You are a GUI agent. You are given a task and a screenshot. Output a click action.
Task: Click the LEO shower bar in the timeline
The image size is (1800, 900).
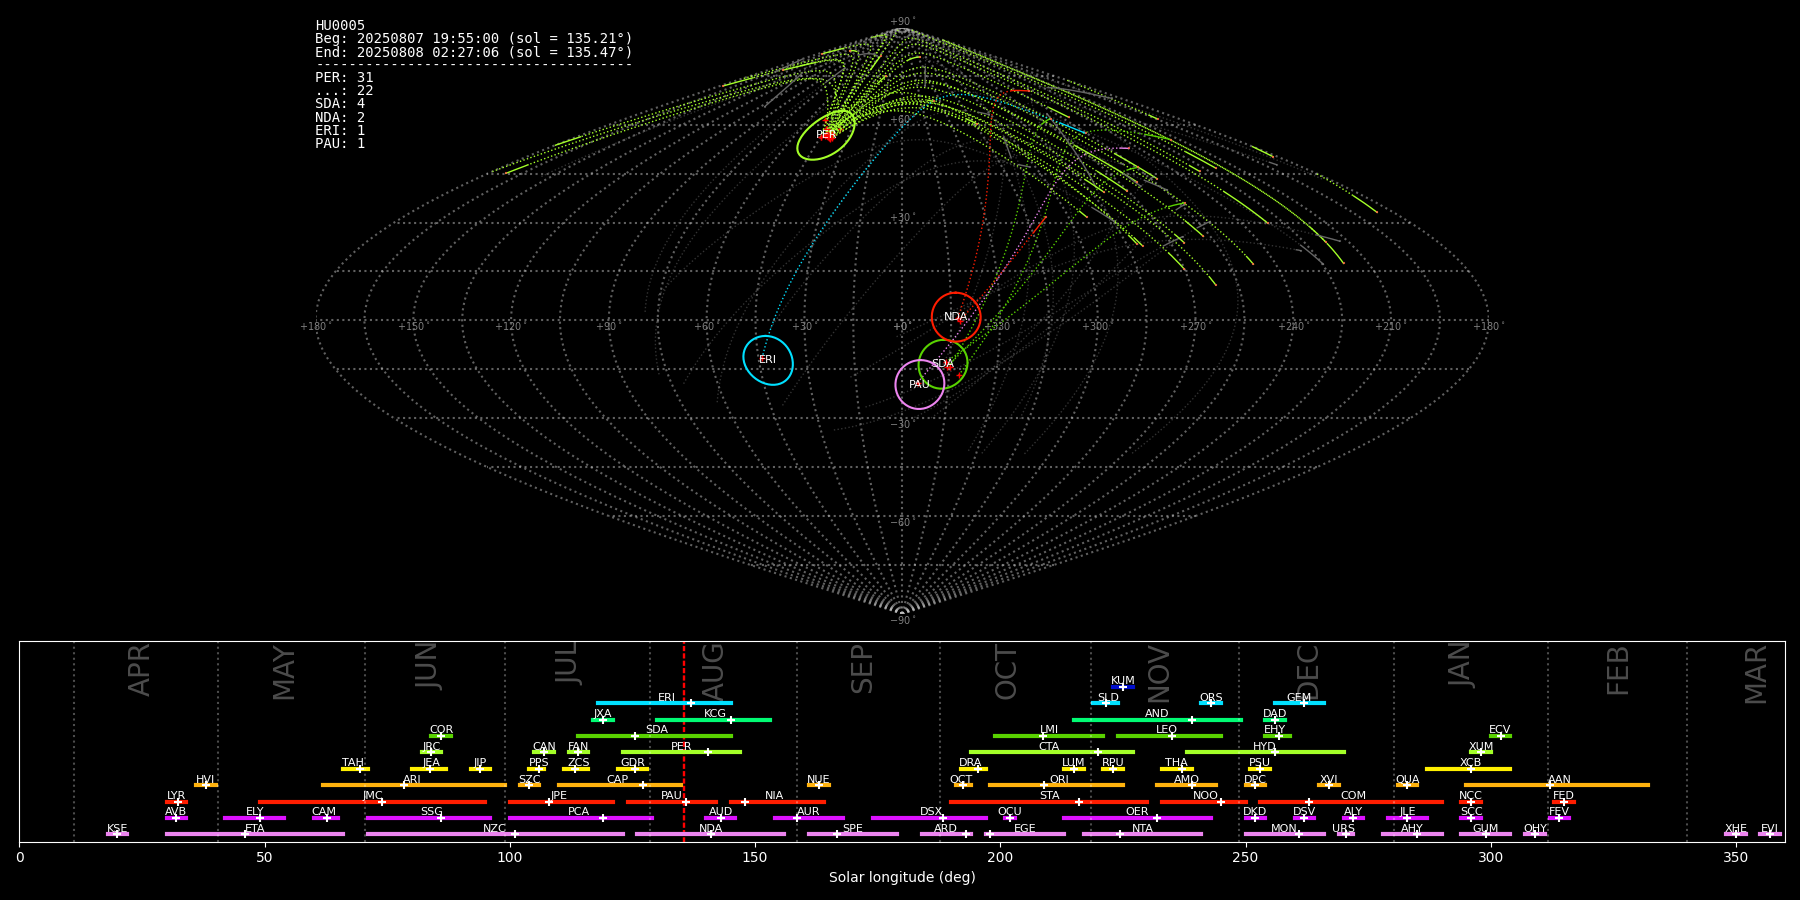click(1169, 736)
